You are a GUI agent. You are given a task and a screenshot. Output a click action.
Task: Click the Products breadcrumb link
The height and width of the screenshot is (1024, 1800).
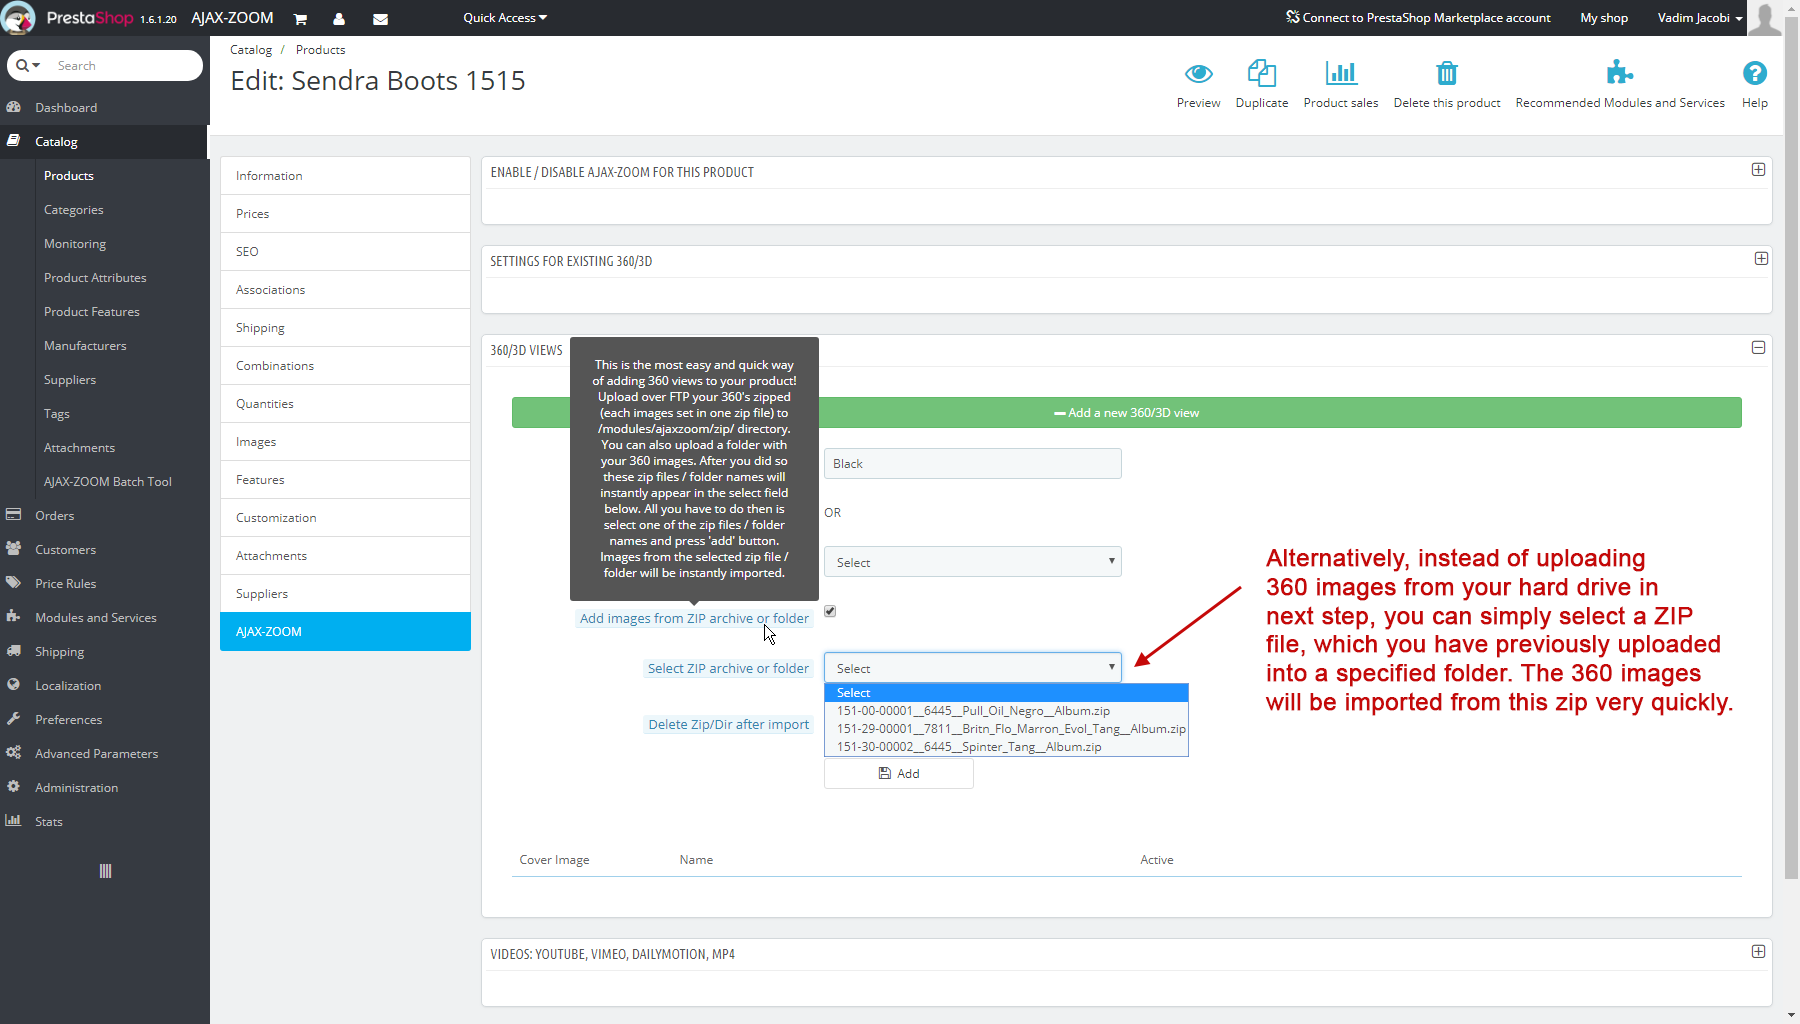[x=320, y=50]
